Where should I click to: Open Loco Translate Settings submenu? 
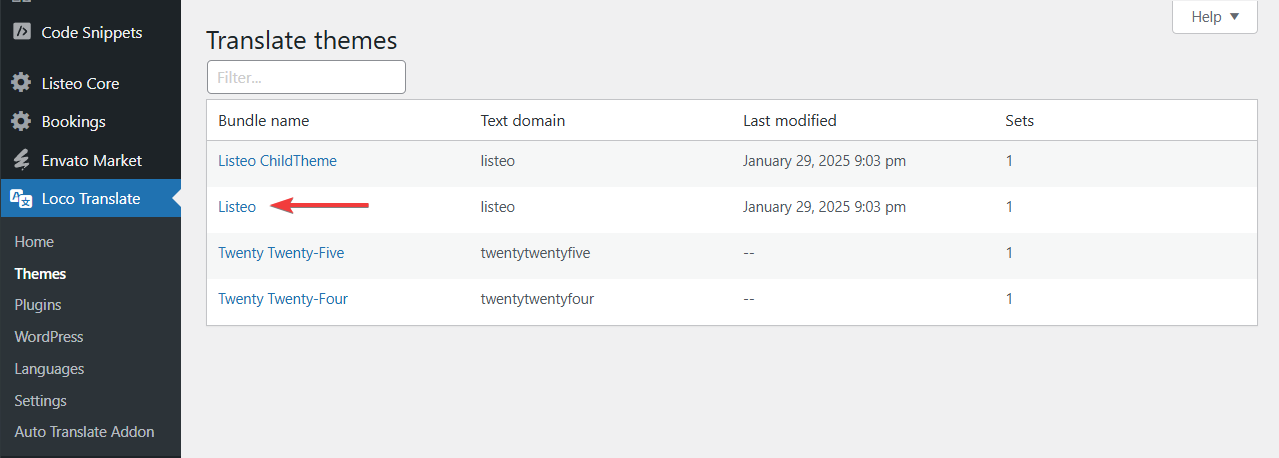click(x=40, y=401)
